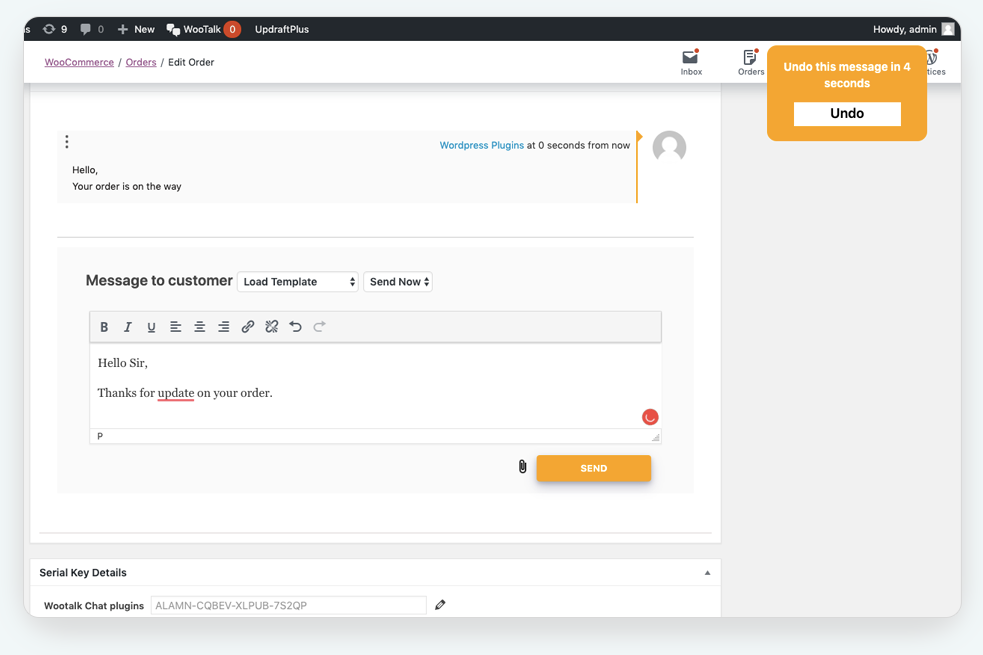Change delivery timing via Send Now dropdown
Screen dimensions: 983x655
pyautogui.click(x=398, y=281)
